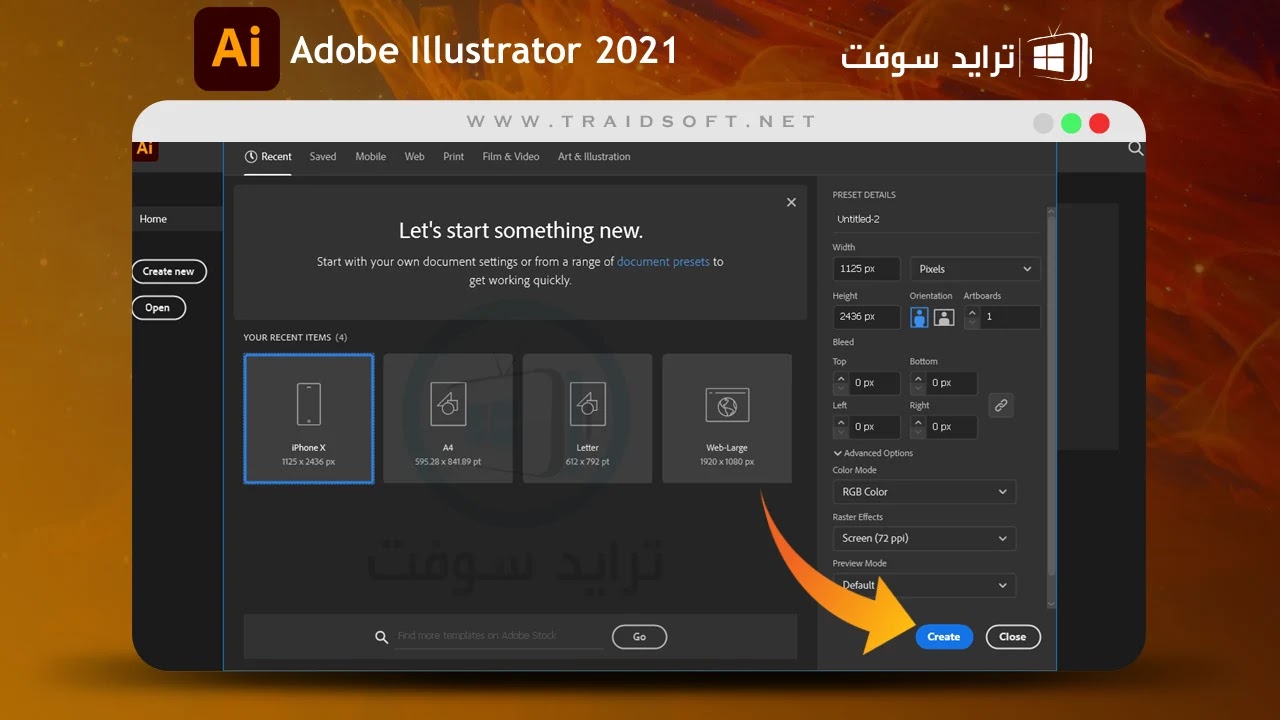The height and width of the screenshot is (720, 1280).
Task: Click the Artboards count field
Action: point(1010,317)
